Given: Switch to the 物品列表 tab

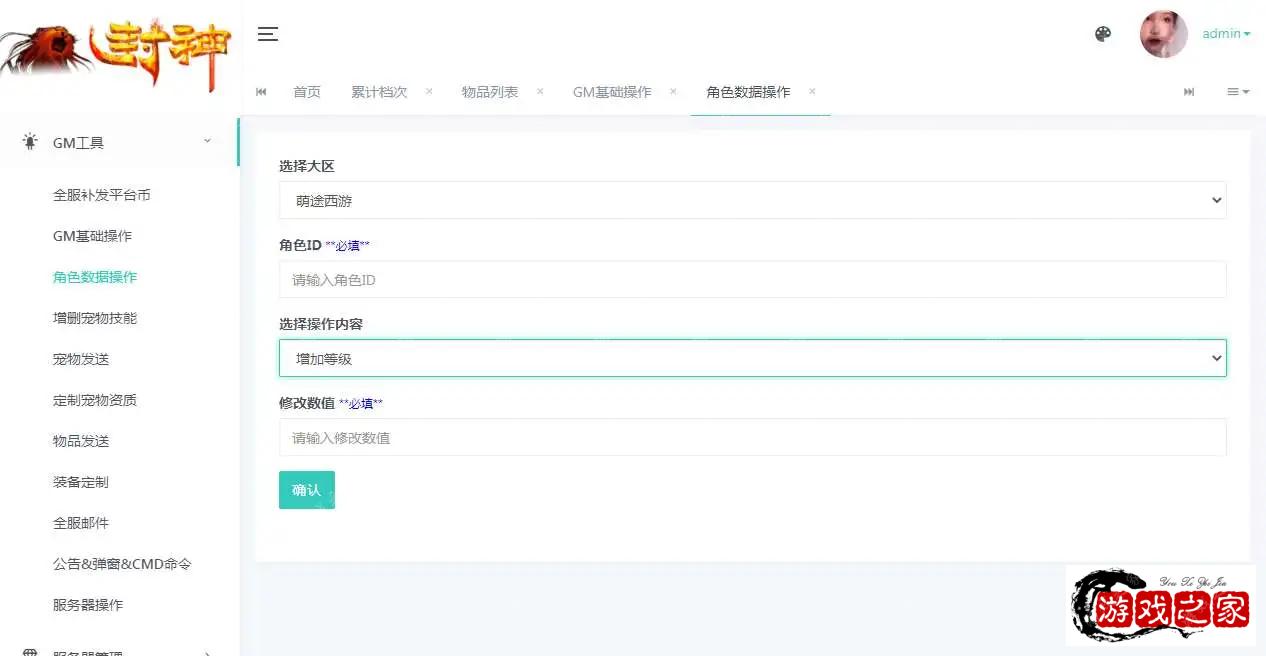Looking at the screenshot, I should 489,92.
